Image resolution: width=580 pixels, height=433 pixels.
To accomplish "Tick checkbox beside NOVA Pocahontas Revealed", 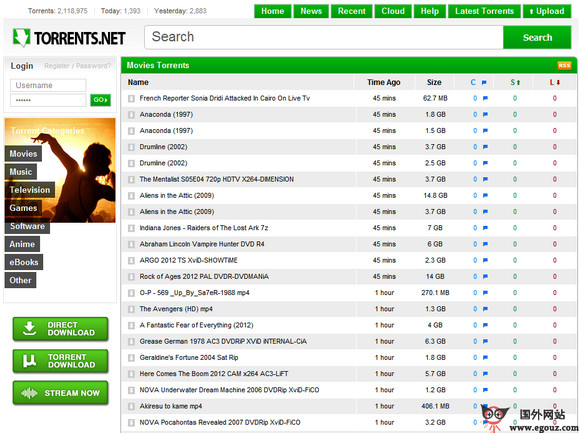I will (x=131, y=423).
